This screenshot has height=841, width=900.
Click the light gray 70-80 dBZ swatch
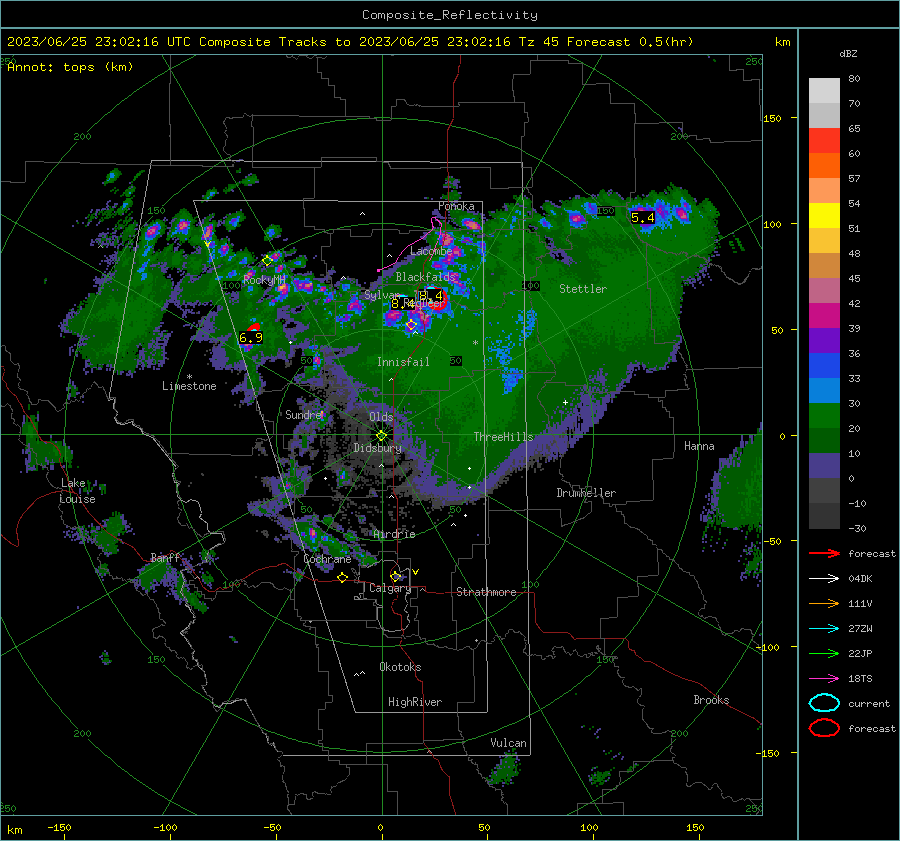[824, 90]
